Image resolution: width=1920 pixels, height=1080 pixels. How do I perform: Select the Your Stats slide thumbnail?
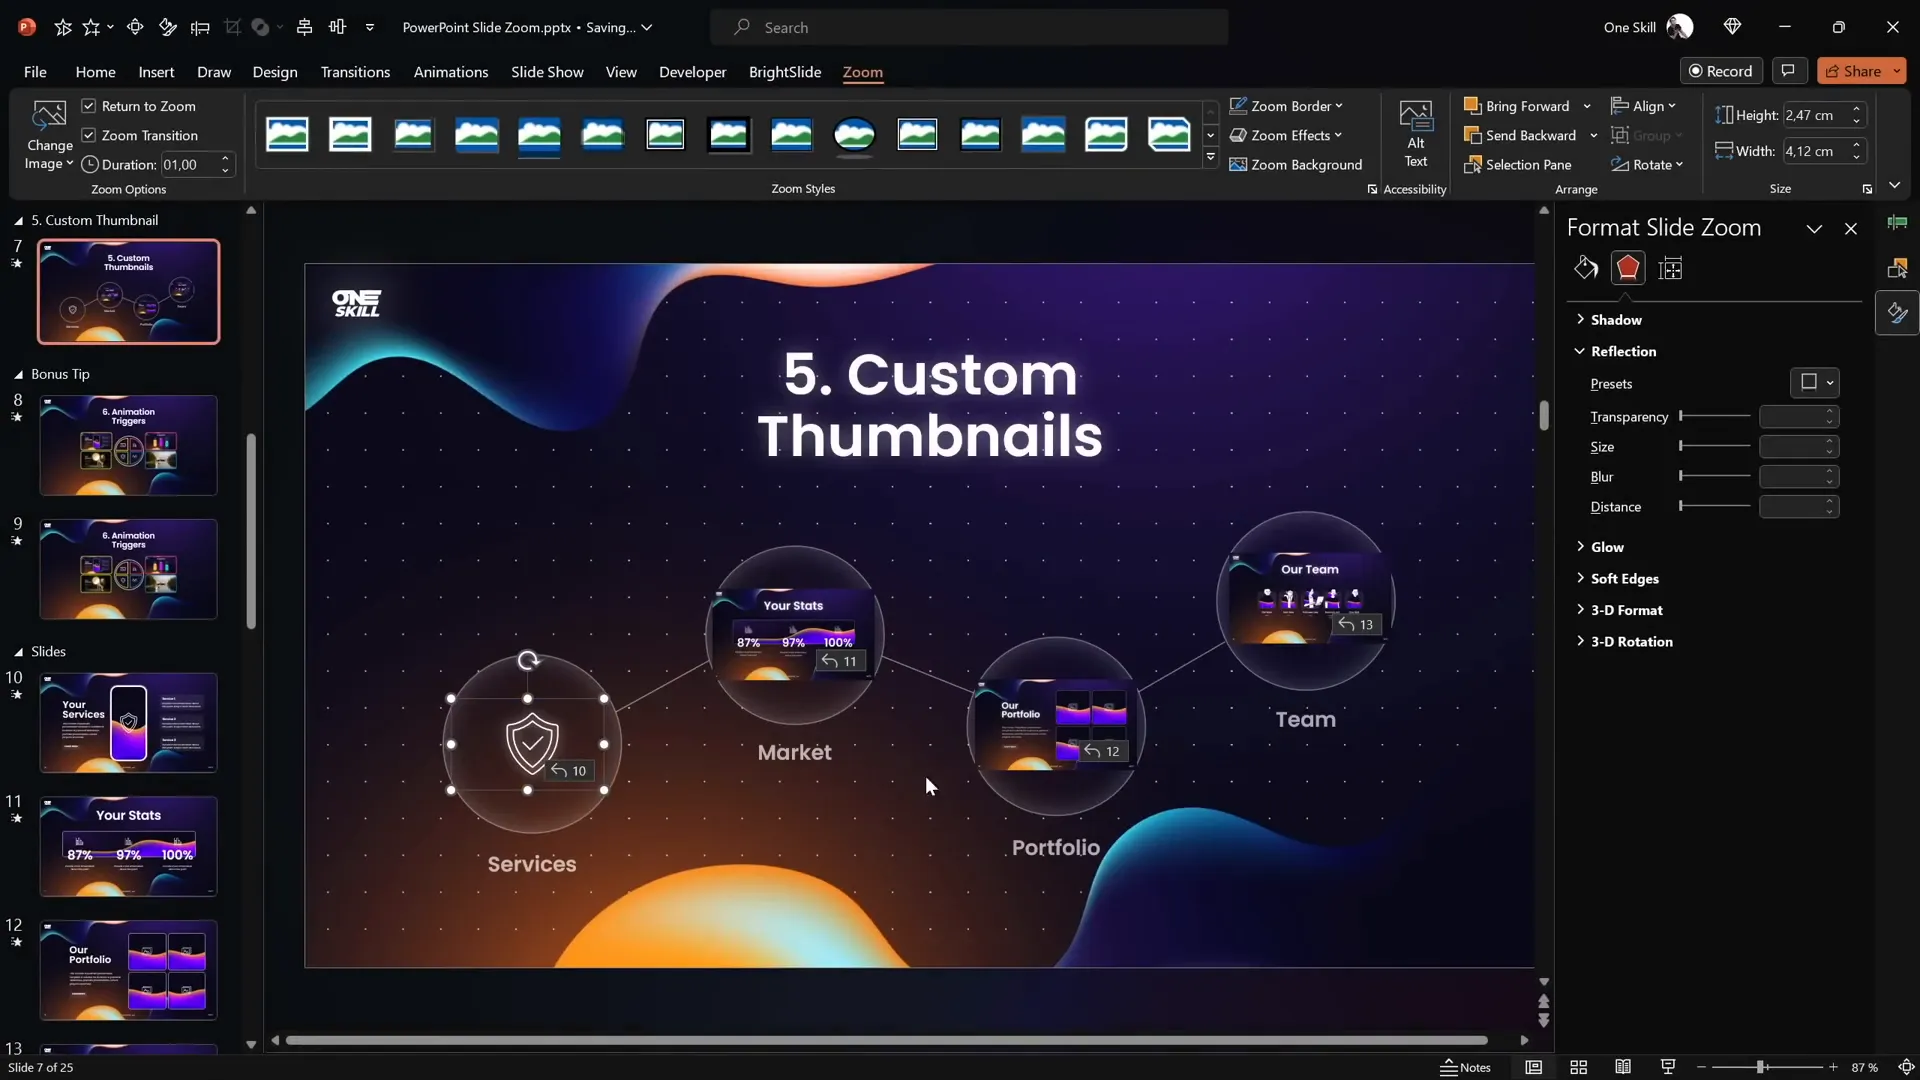[x=127, y=845]
